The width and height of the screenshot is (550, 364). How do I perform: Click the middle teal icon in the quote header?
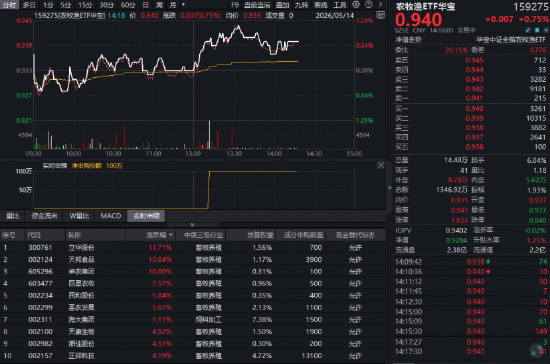[537, 30]
